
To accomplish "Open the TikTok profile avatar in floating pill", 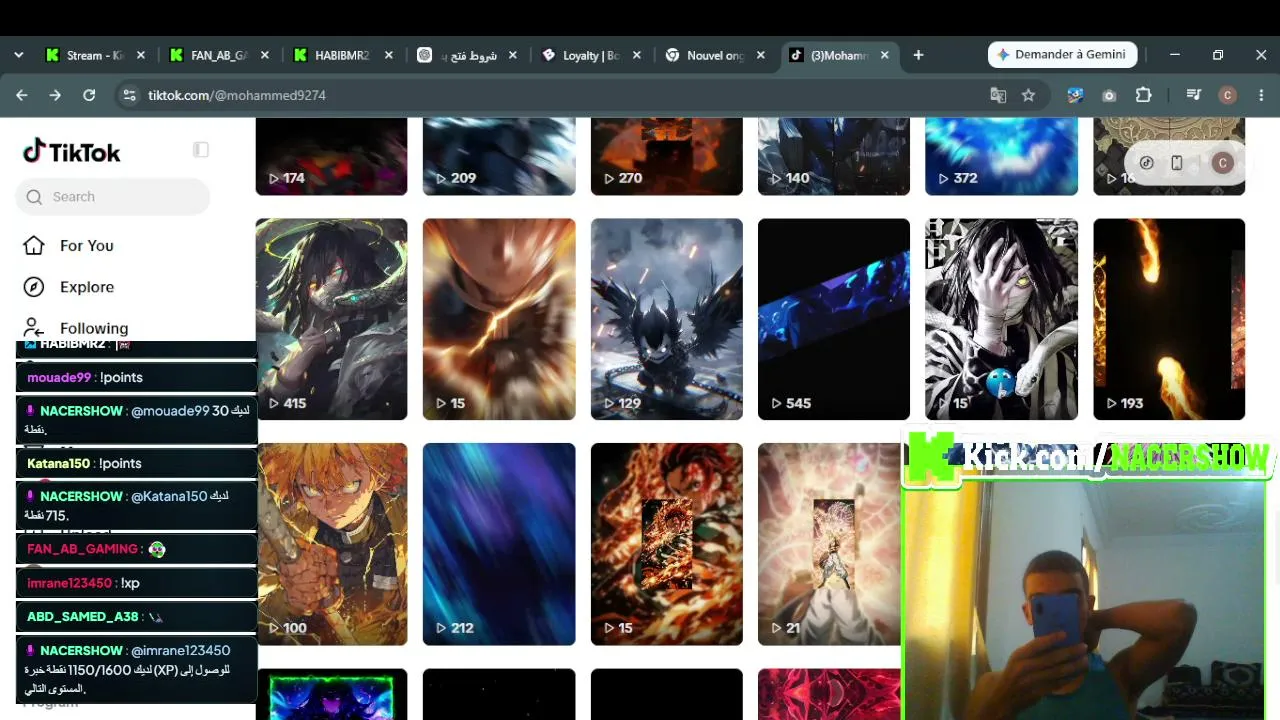I will pyautogui.click(x=1222, y=163).
